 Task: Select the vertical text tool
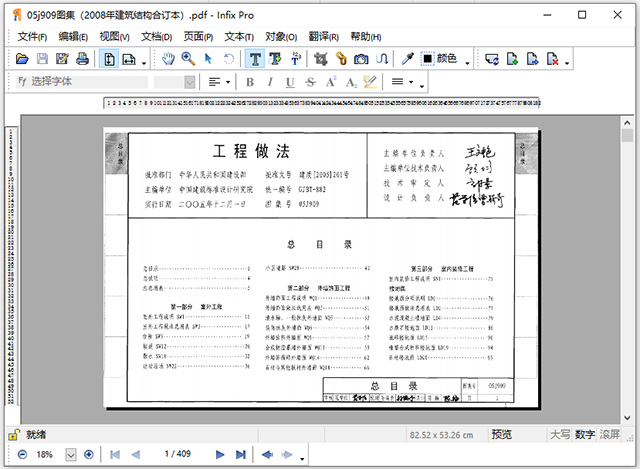click(x=296, y=59)
